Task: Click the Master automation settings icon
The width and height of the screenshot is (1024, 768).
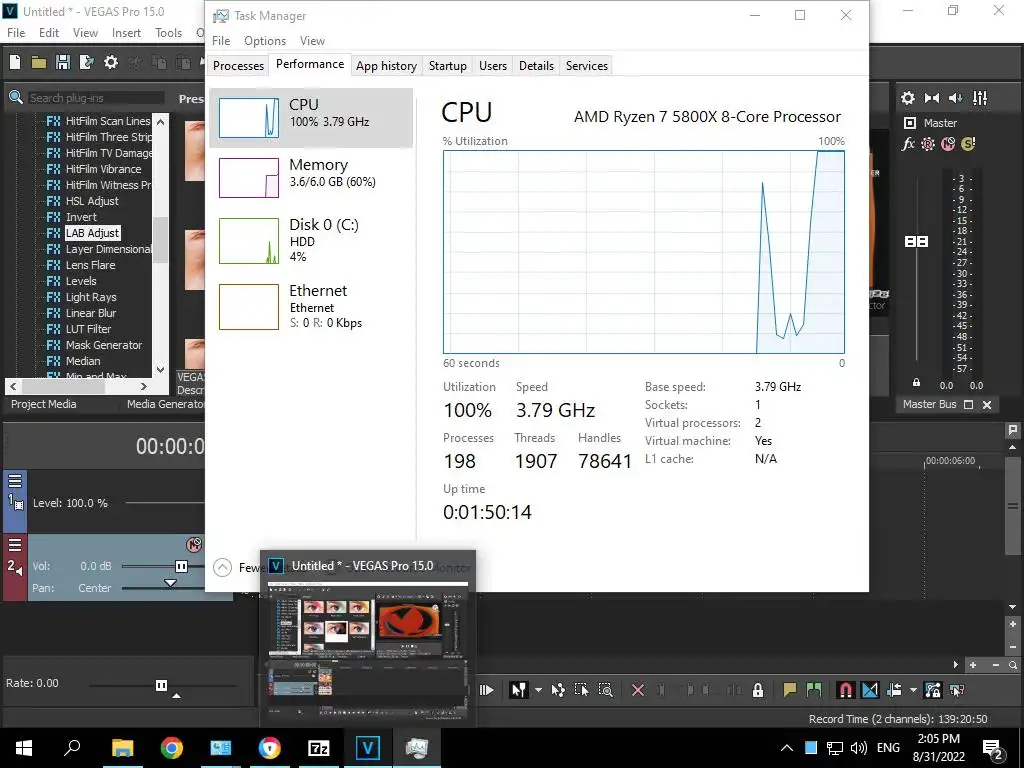Action: click(x=928, y=144)
